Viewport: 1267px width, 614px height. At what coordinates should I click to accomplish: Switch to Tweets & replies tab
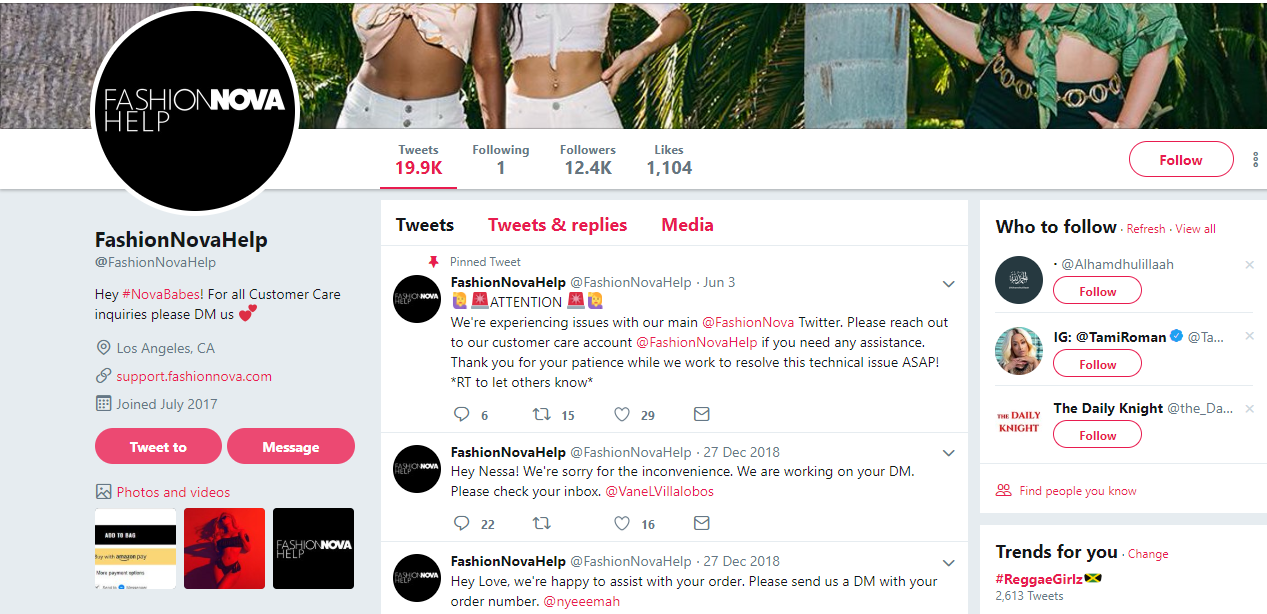click(557, 225)
